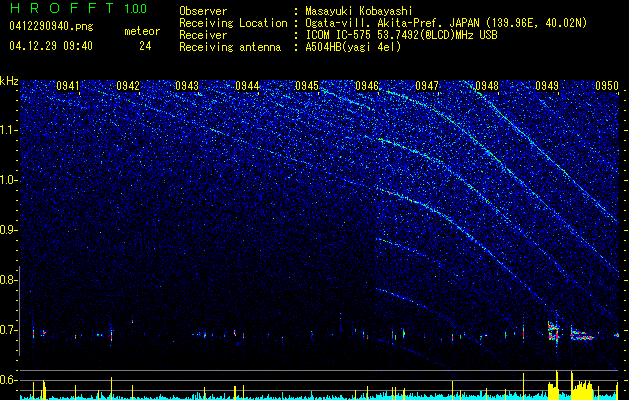Click the 0946 time marker
The width and height of the screenshot is (629, 400).
click(367, 86)
